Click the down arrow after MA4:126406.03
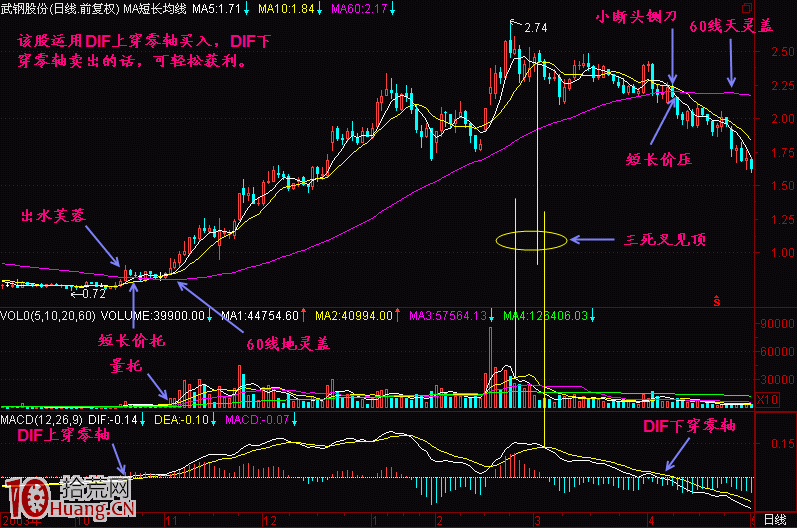 coord(592,316)
